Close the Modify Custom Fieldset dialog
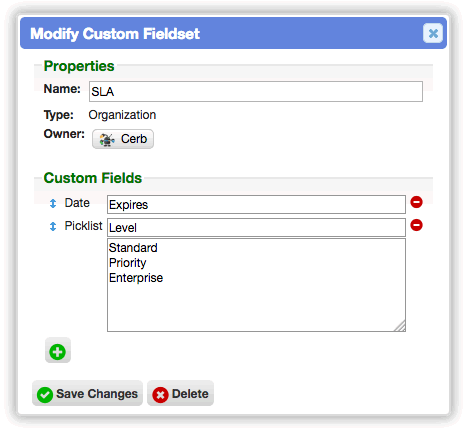Image resolution: width=472 pixels, height=439 pixels. [433, 33]
